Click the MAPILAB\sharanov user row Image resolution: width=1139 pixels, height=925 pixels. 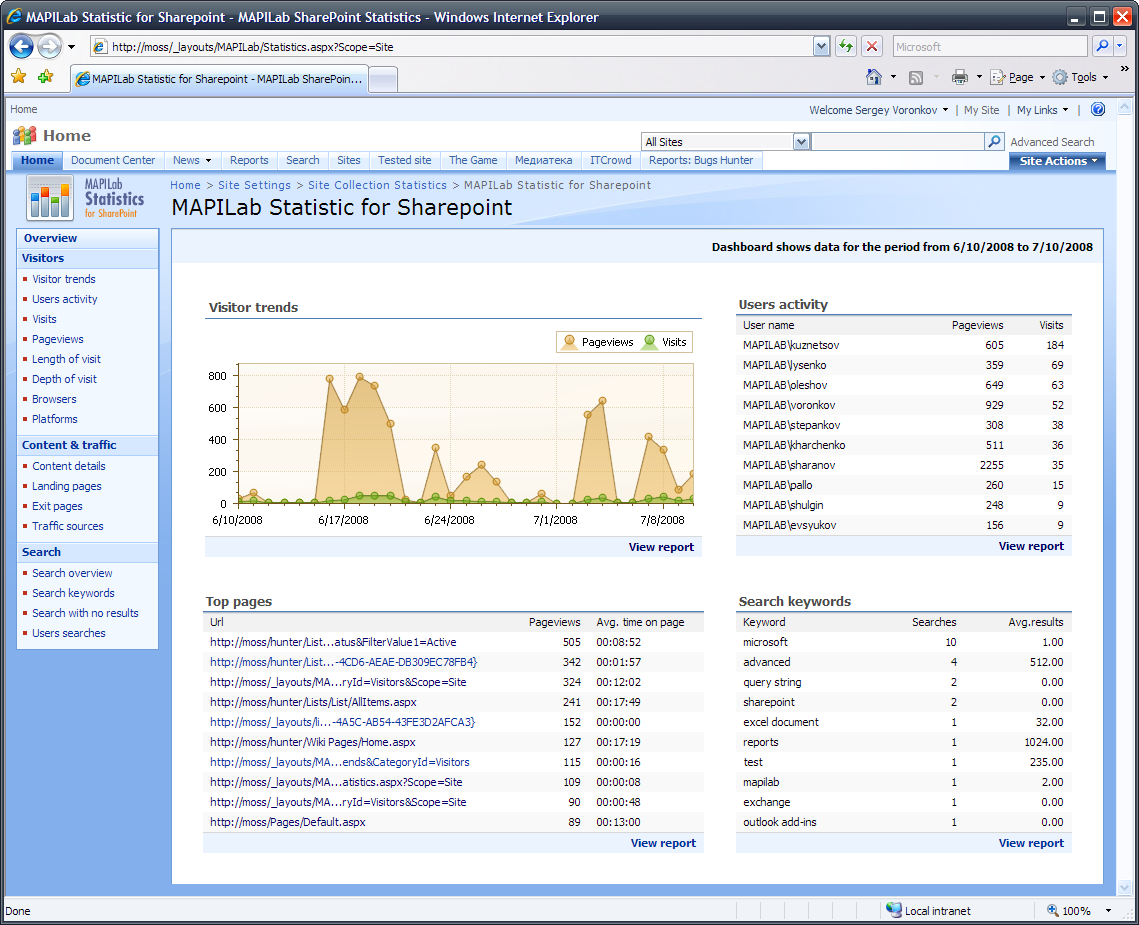(904, 465)
